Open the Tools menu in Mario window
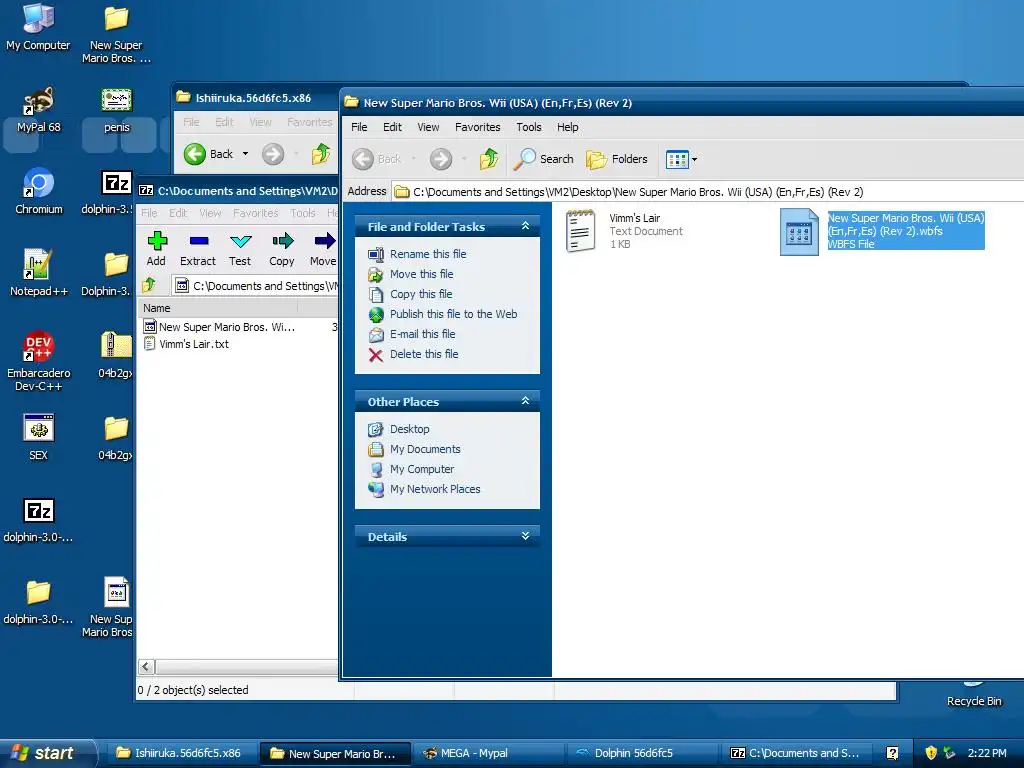 point(528,127)
